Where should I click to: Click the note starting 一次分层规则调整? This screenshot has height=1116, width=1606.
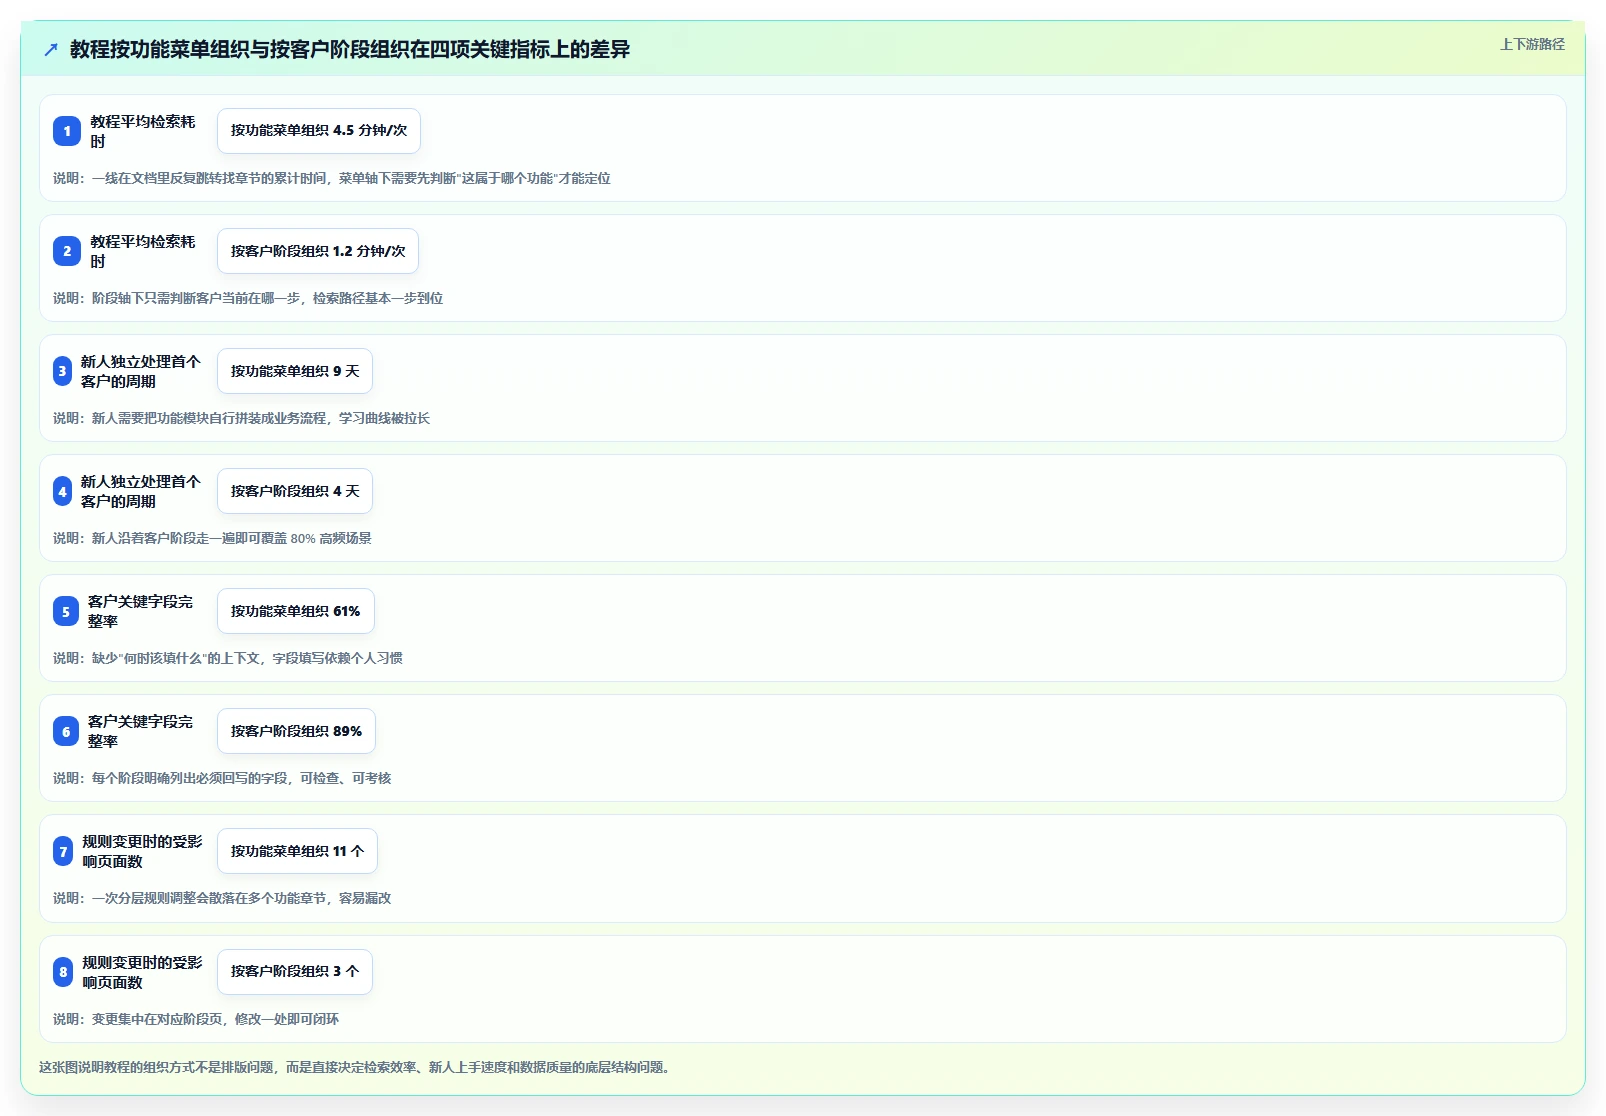222,898
